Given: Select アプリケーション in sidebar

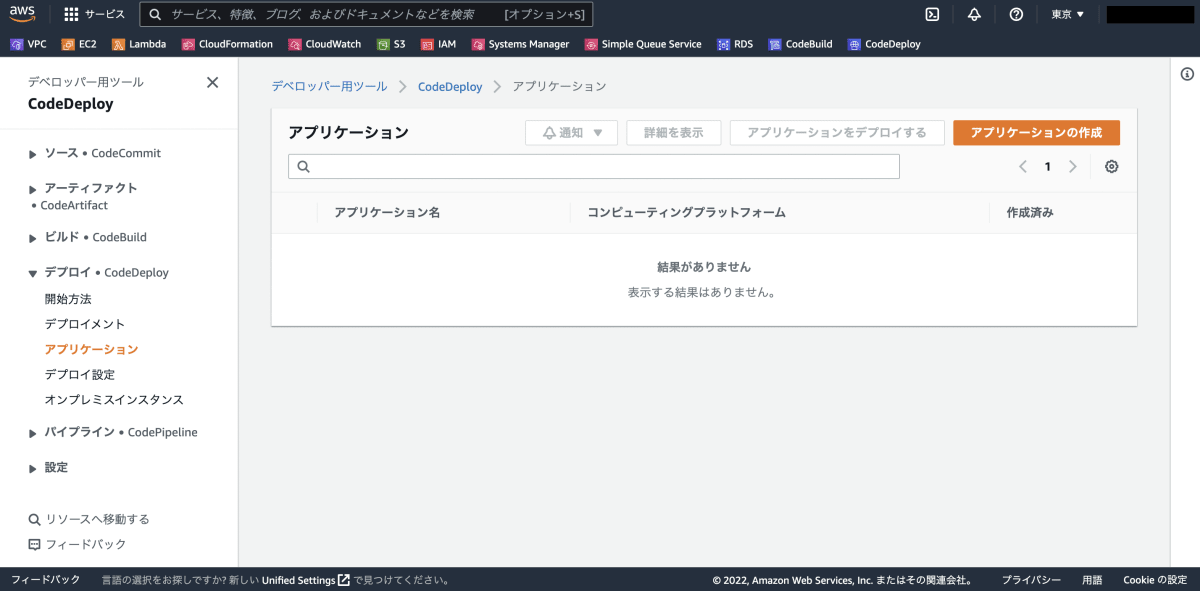Looking at the screenshot, I should (91, 349).
